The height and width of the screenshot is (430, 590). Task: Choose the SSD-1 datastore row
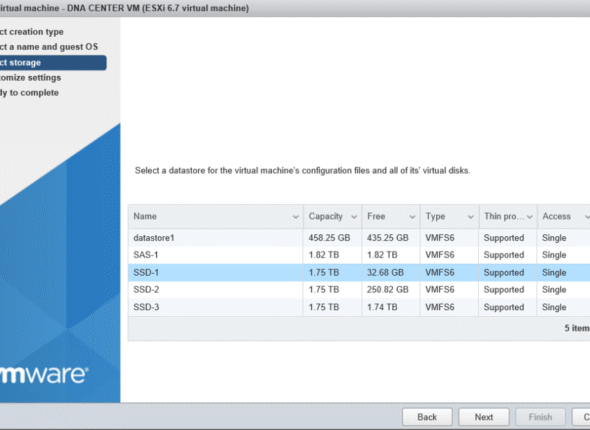359,272
